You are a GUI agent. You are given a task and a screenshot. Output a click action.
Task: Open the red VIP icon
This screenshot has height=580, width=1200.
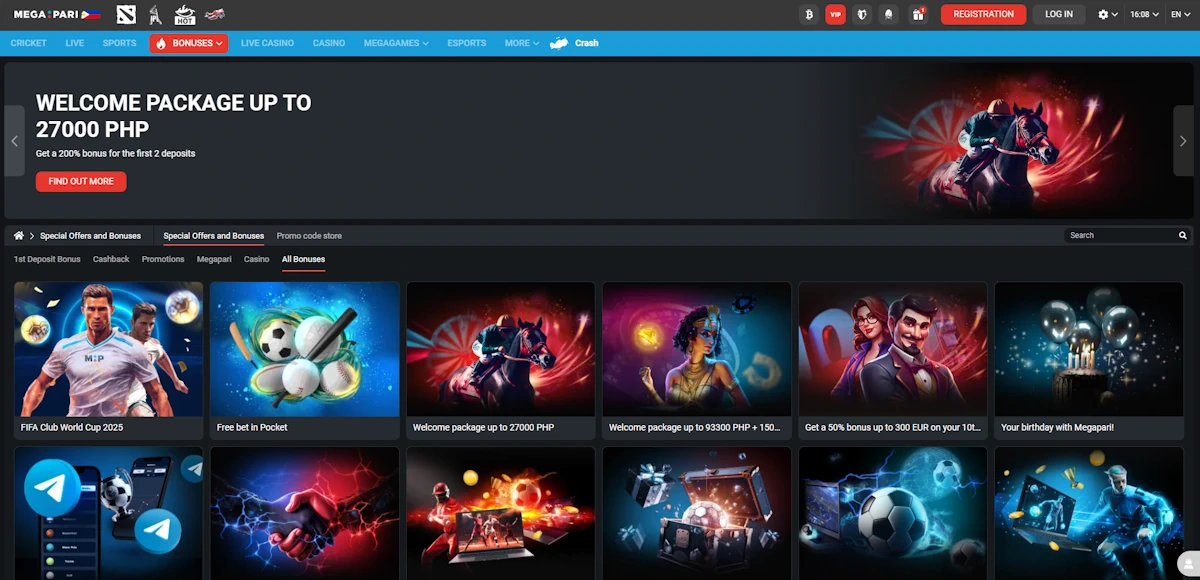(836, 14)
